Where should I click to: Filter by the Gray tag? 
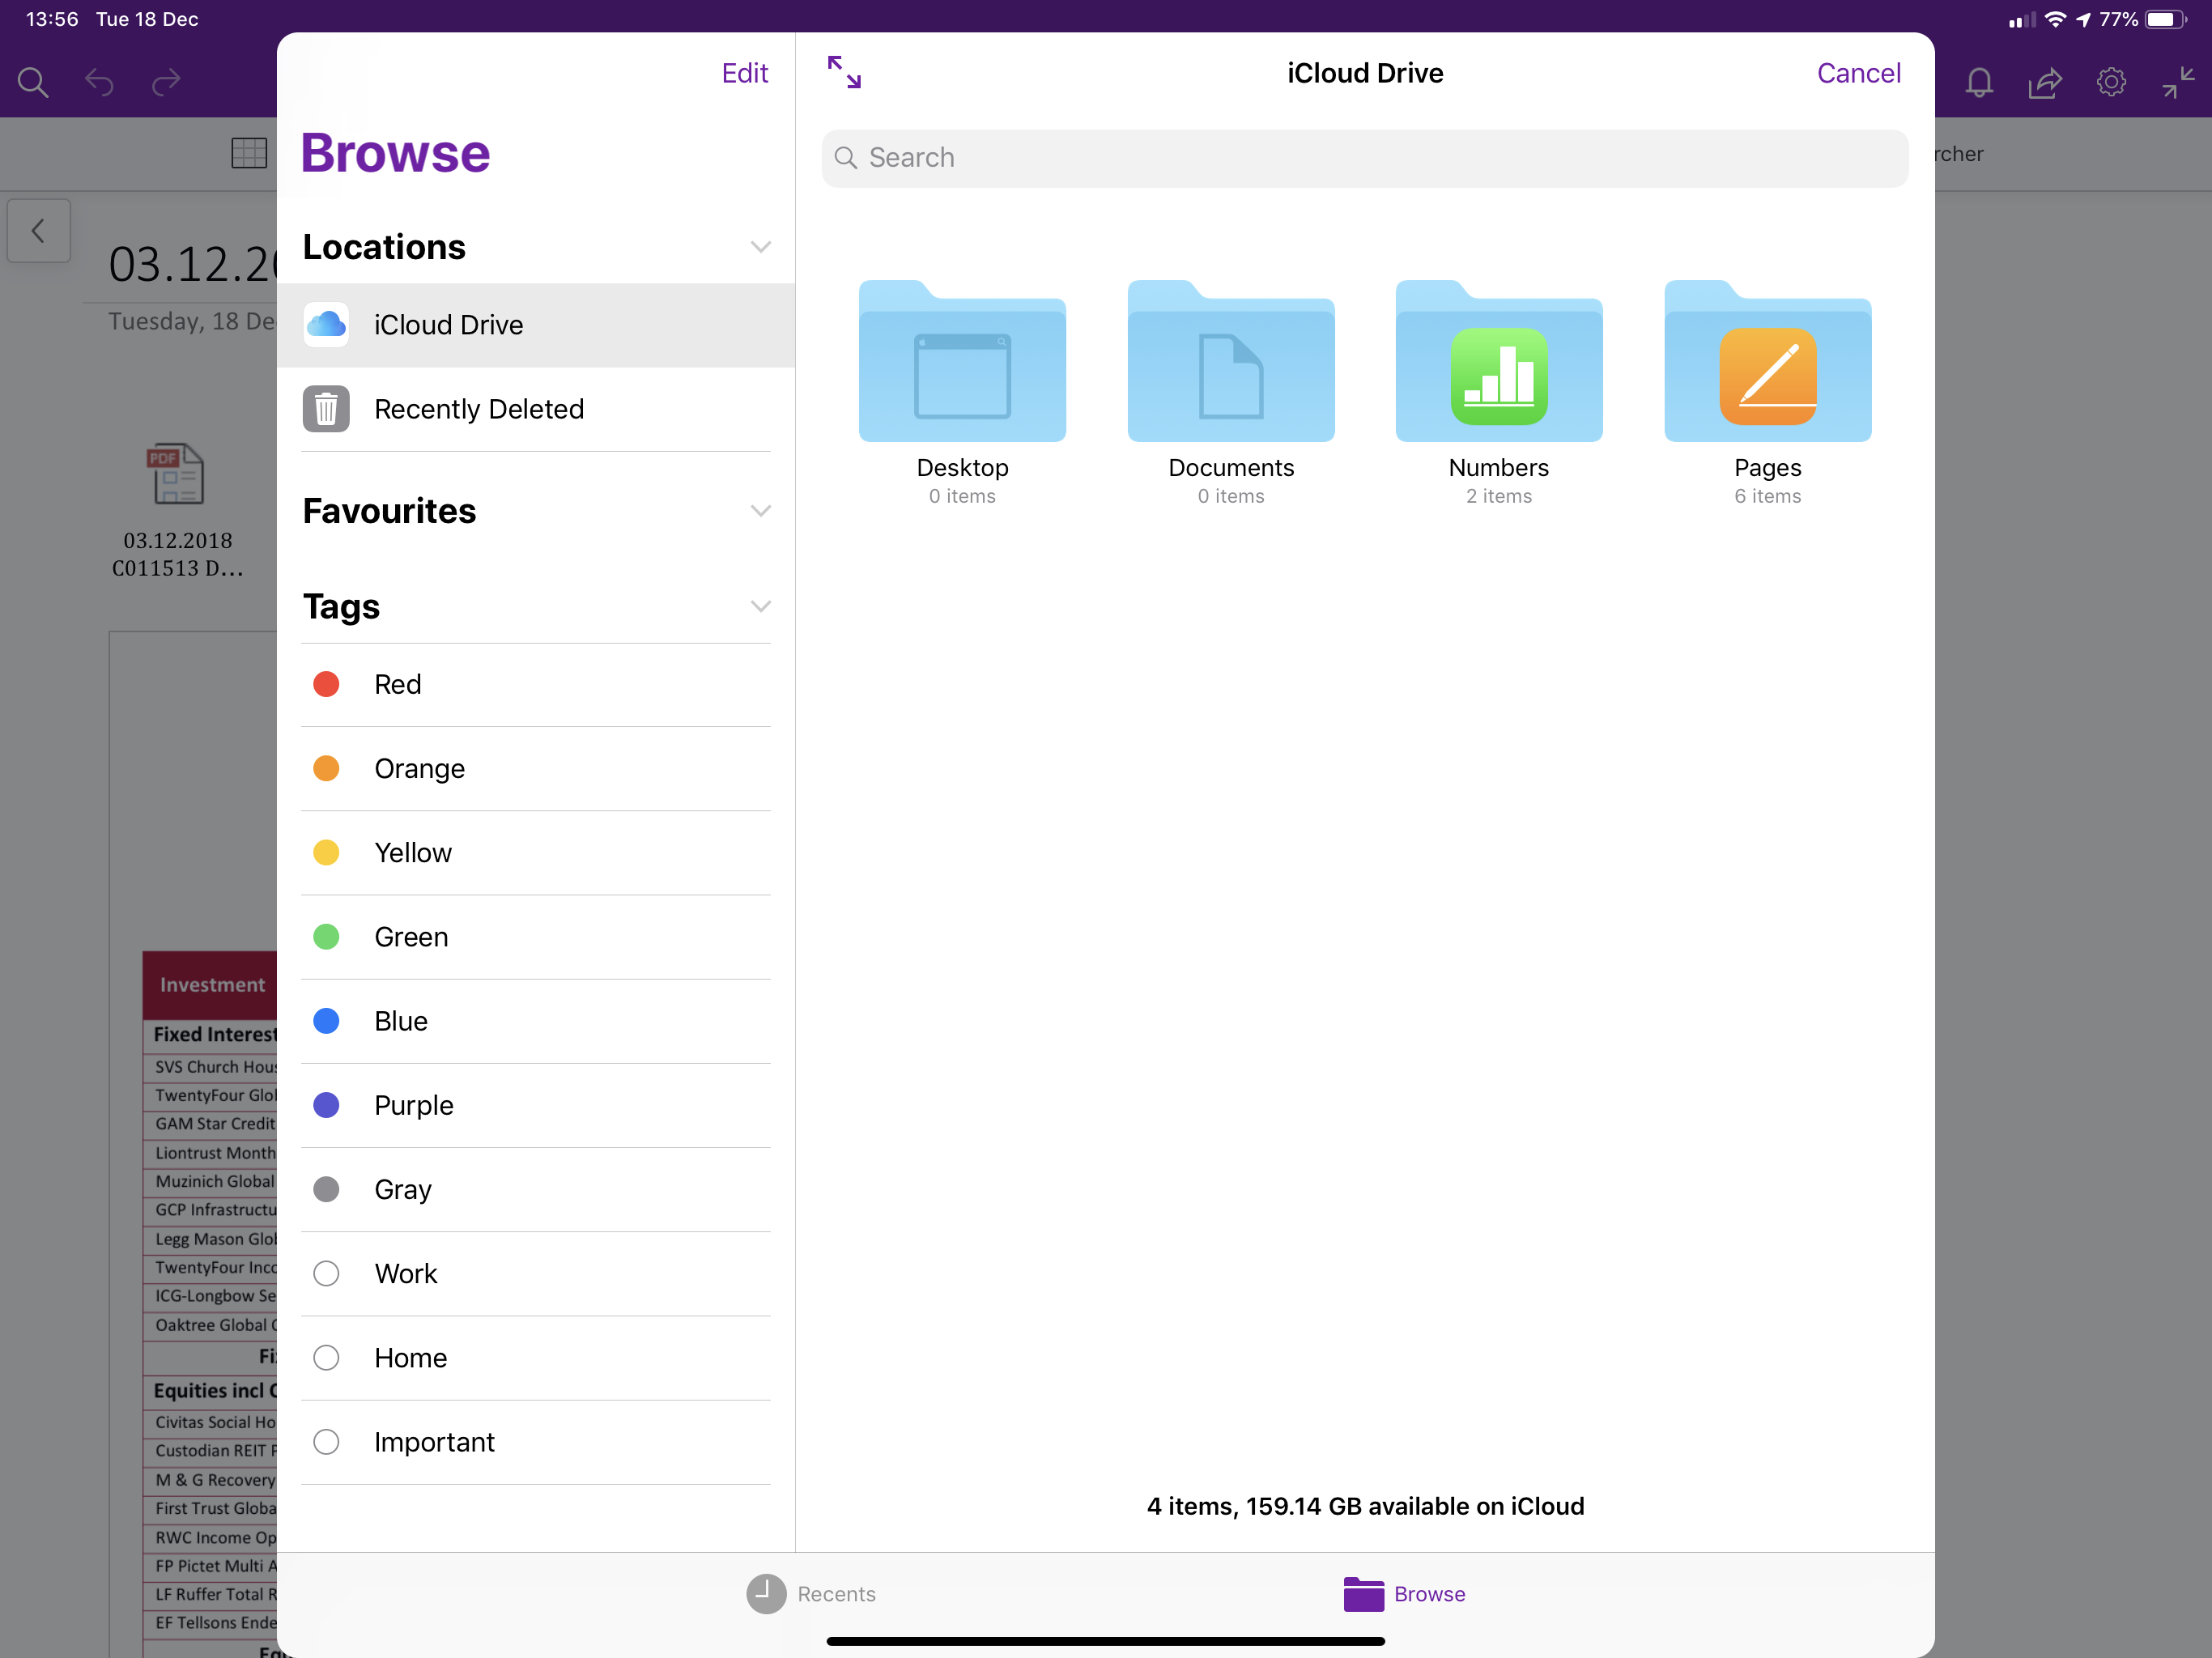coord(536,1189)
